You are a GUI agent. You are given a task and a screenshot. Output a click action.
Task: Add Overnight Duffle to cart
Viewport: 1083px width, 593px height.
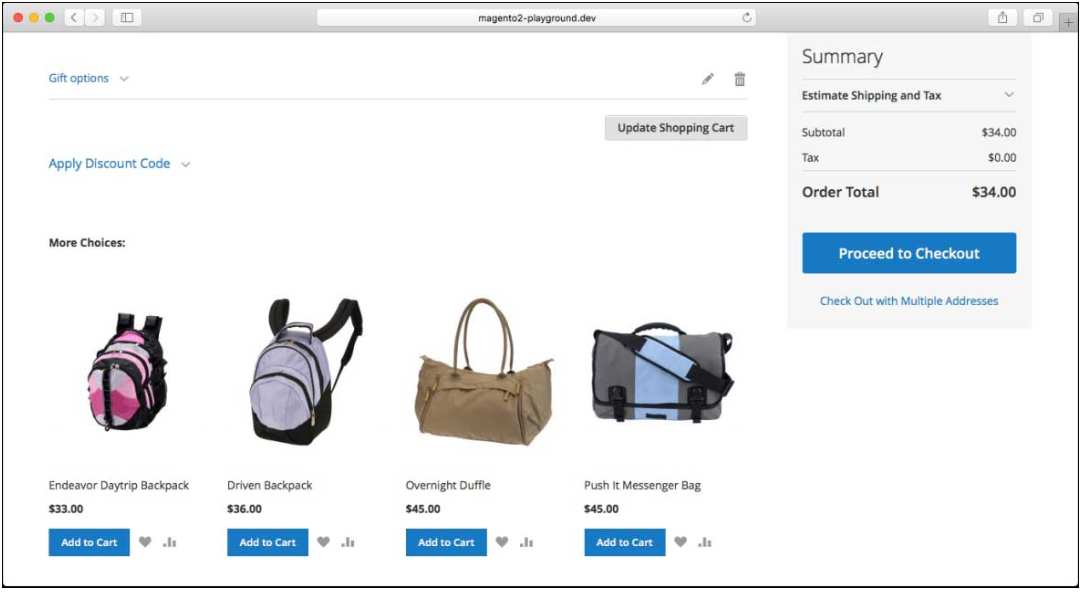click(x=446, y=542)
